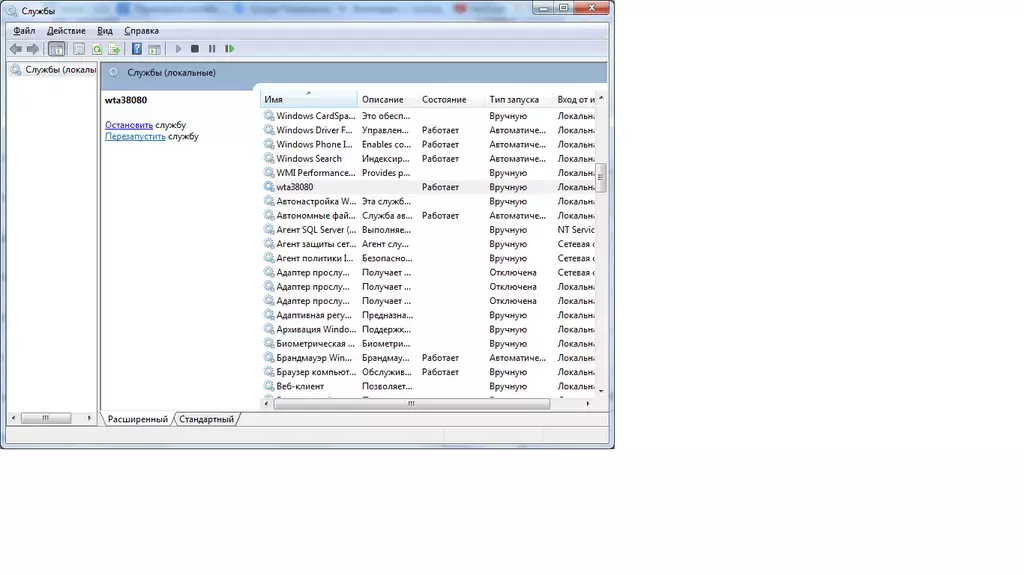
Task: Click the tree pane horizontal scrollbar thumb
Action: (x=46, y=418)
